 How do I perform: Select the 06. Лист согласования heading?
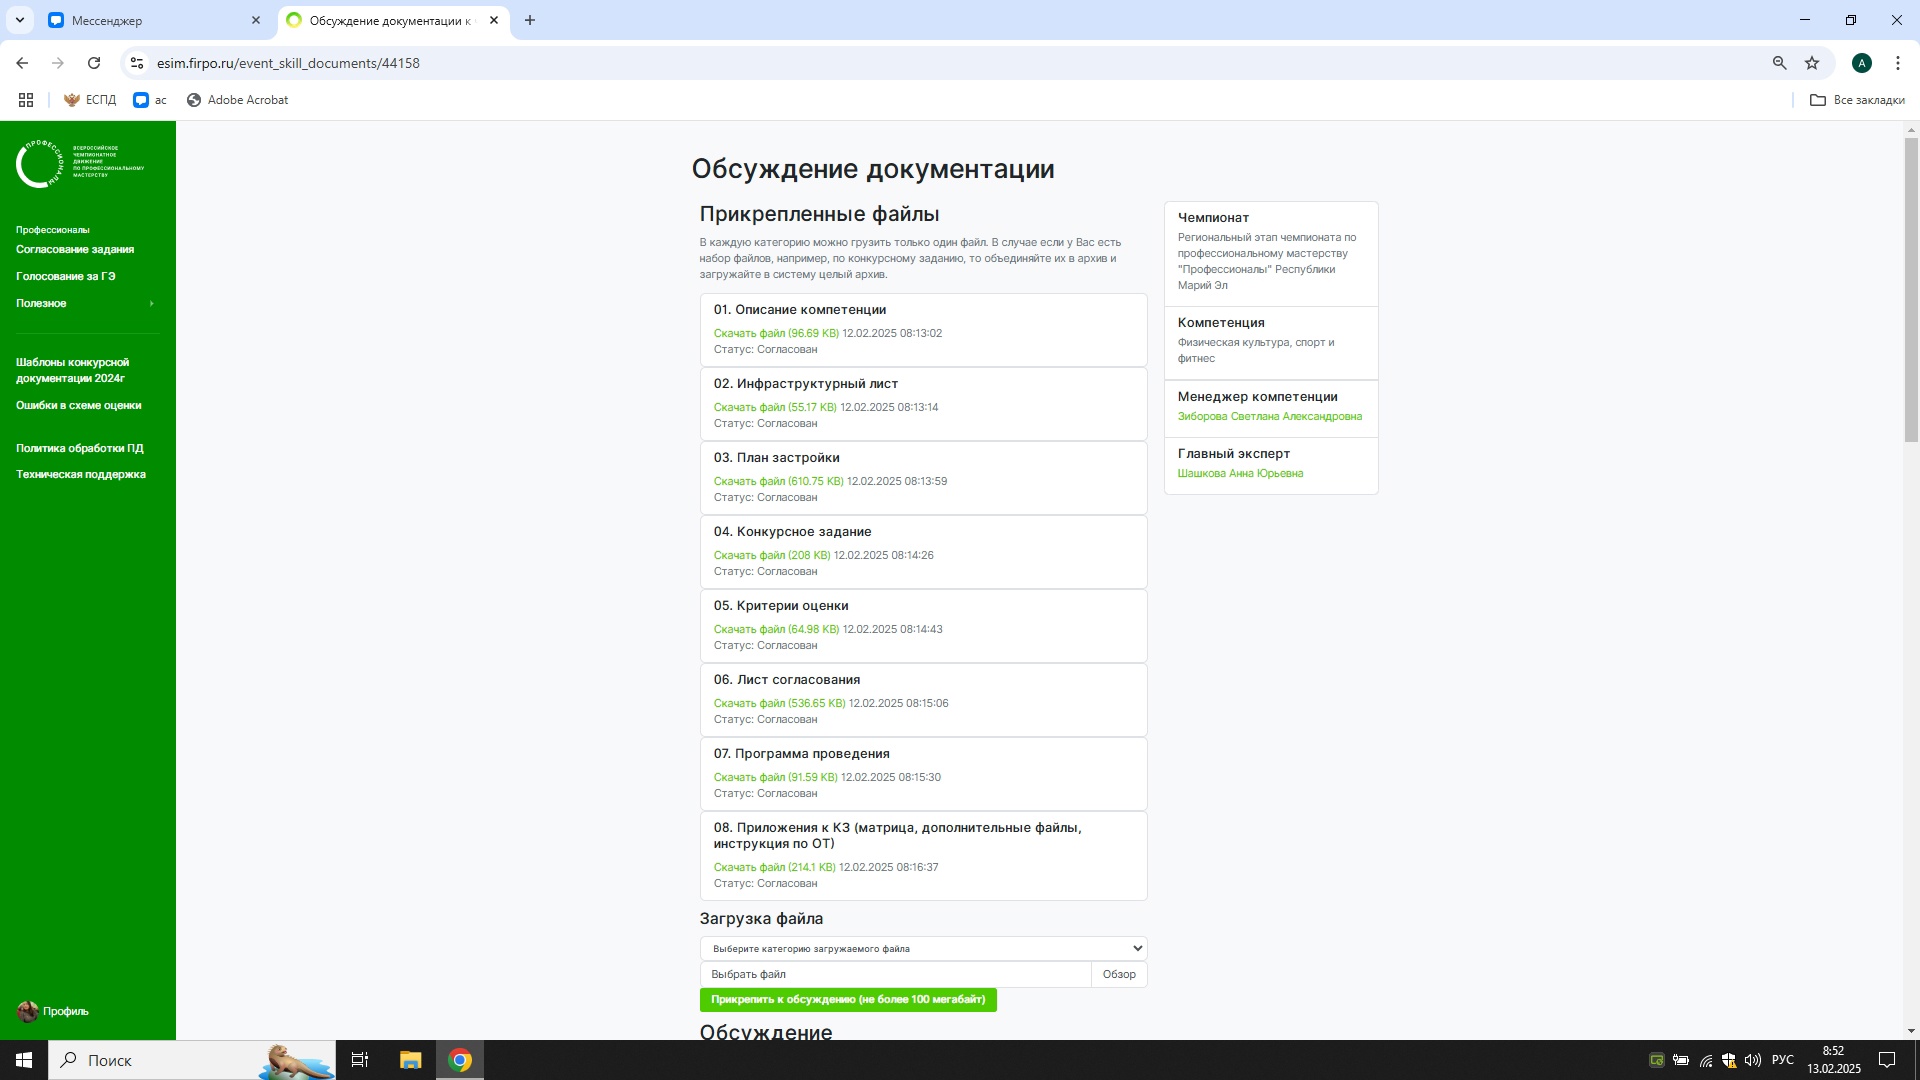tap(786, 679)
